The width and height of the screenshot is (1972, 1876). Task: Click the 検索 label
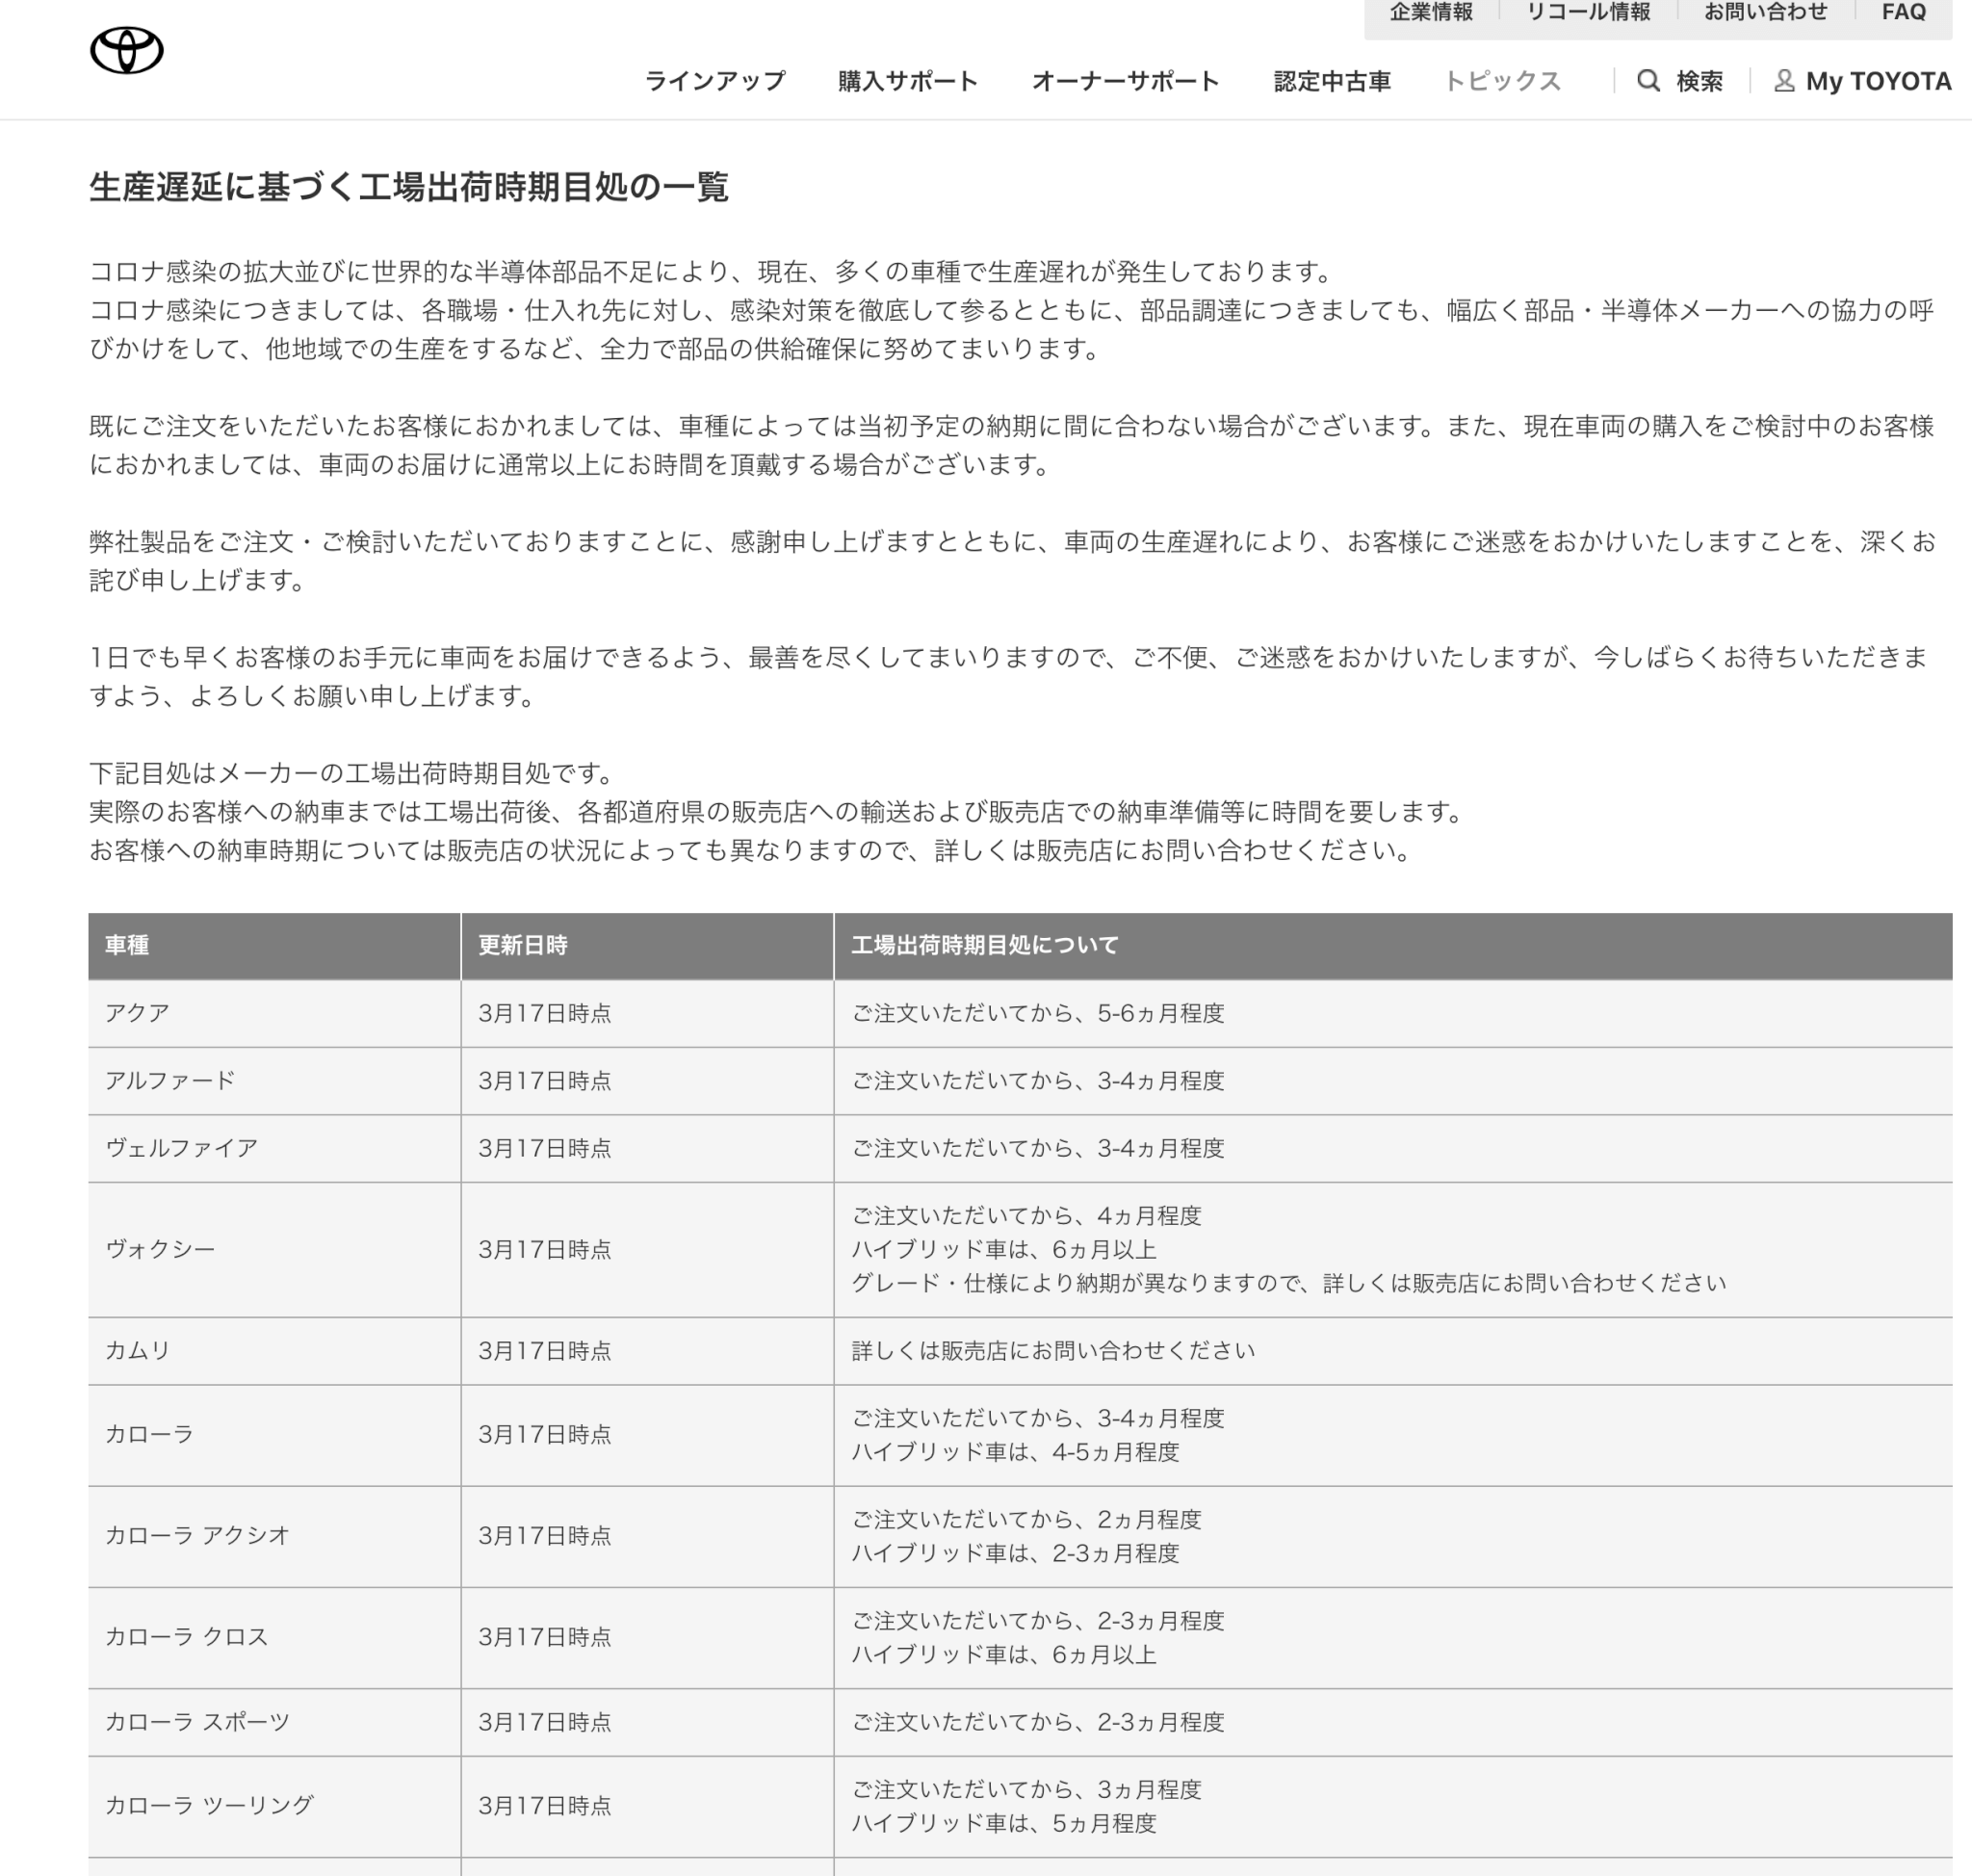tap(1700, 81)
